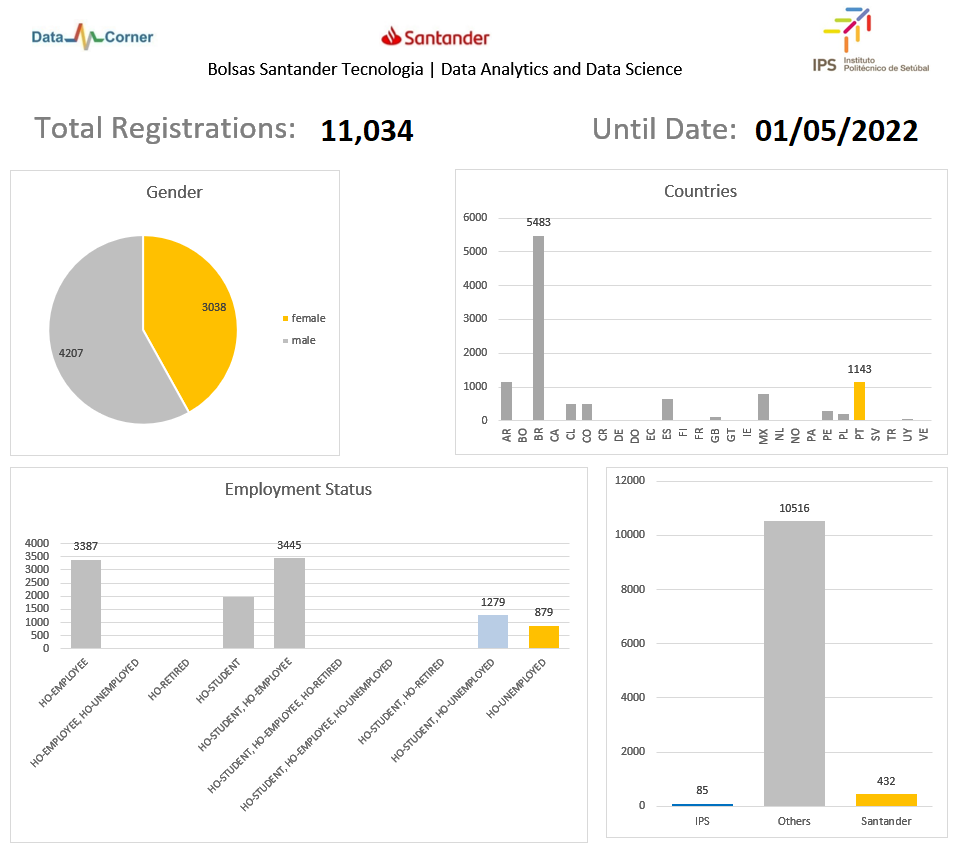Select the male legend color swatch
The height and width of the screenshot is (862, 962).
click(x=285, y=341)
